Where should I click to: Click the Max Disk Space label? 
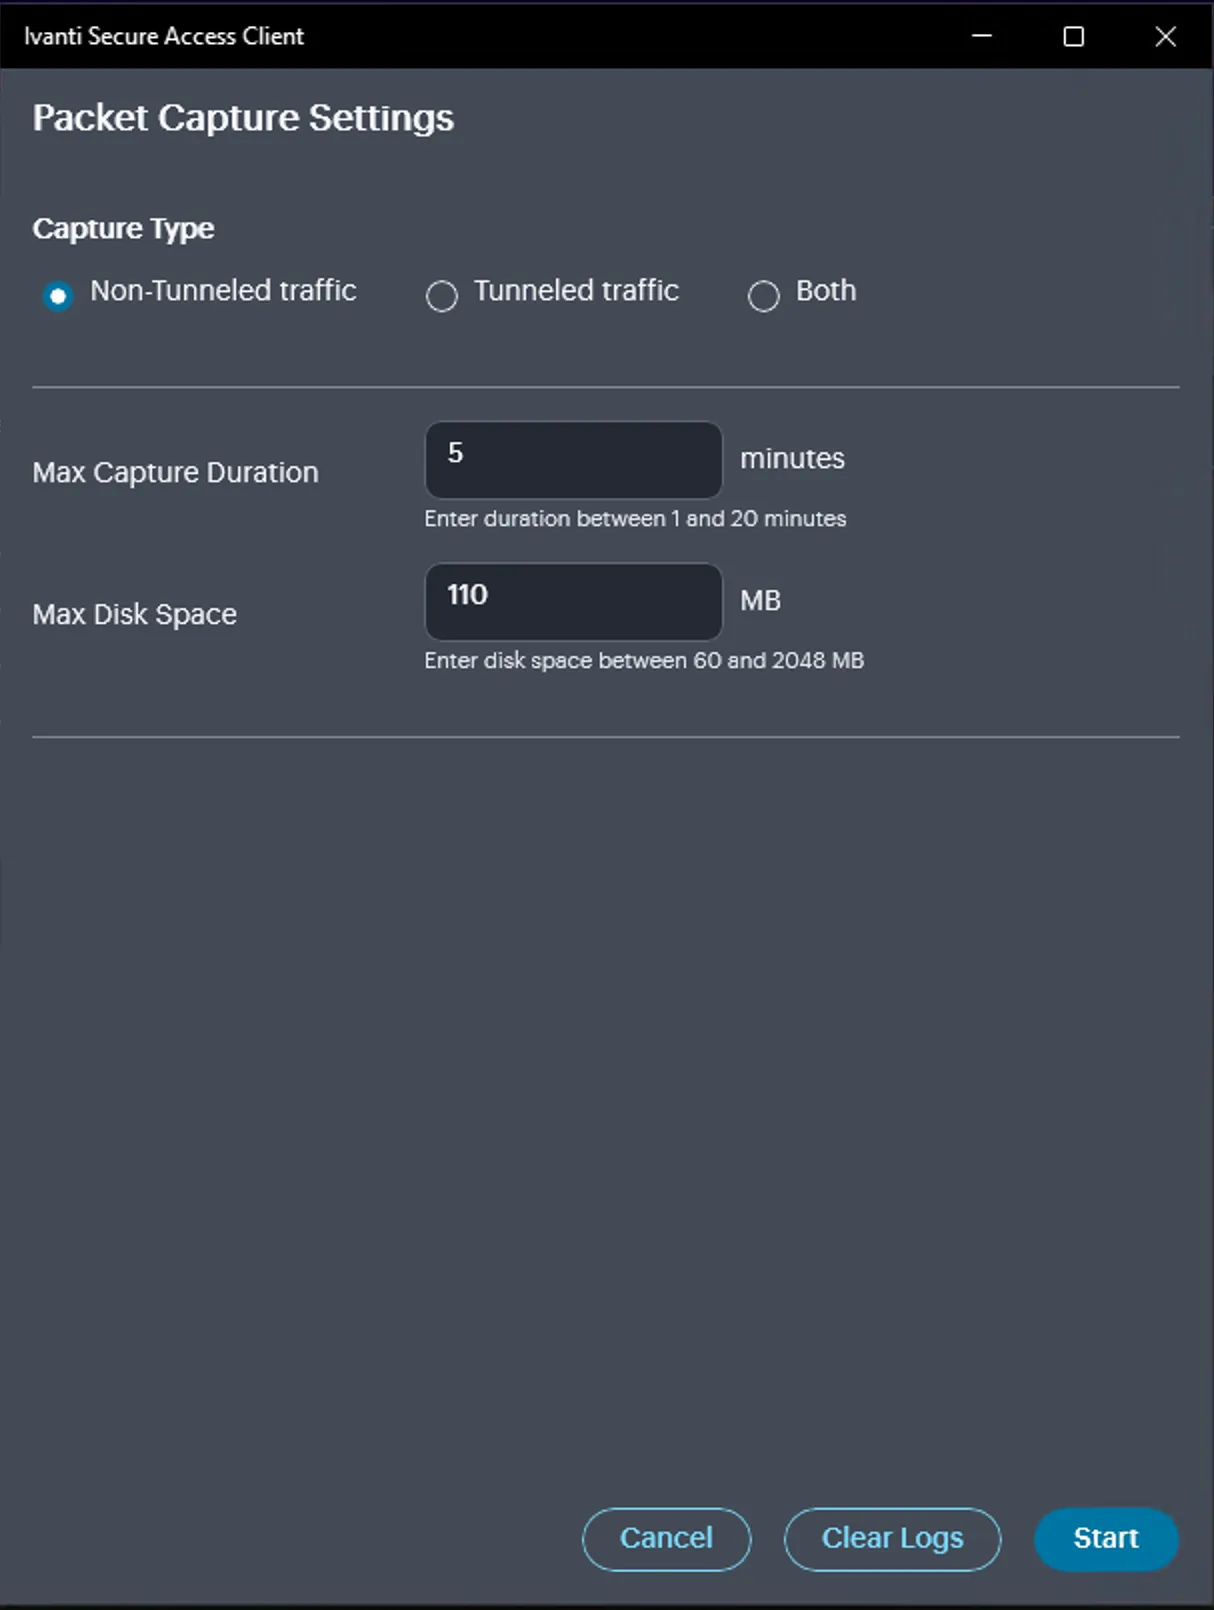(134, 614)
